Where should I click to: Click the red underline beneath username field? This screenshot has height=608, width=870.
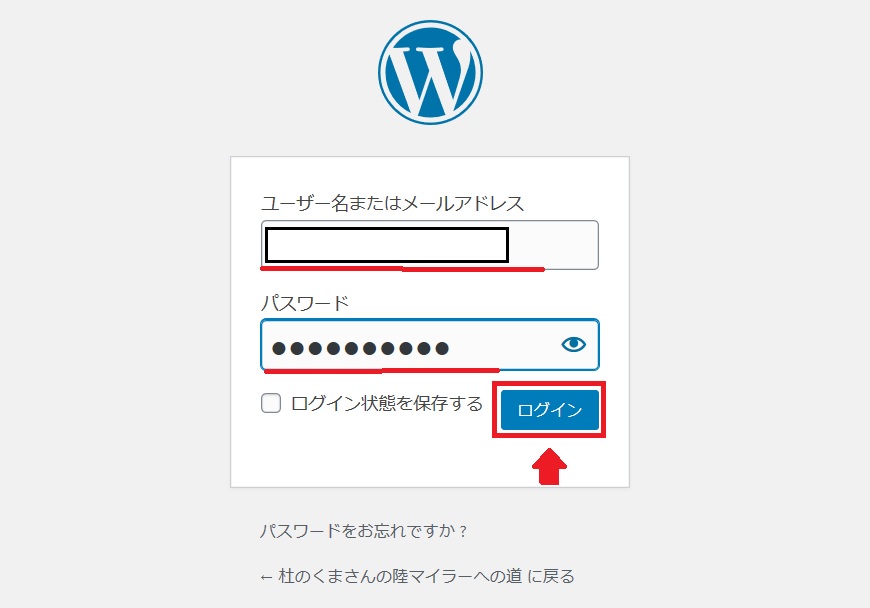coord(402,269)
